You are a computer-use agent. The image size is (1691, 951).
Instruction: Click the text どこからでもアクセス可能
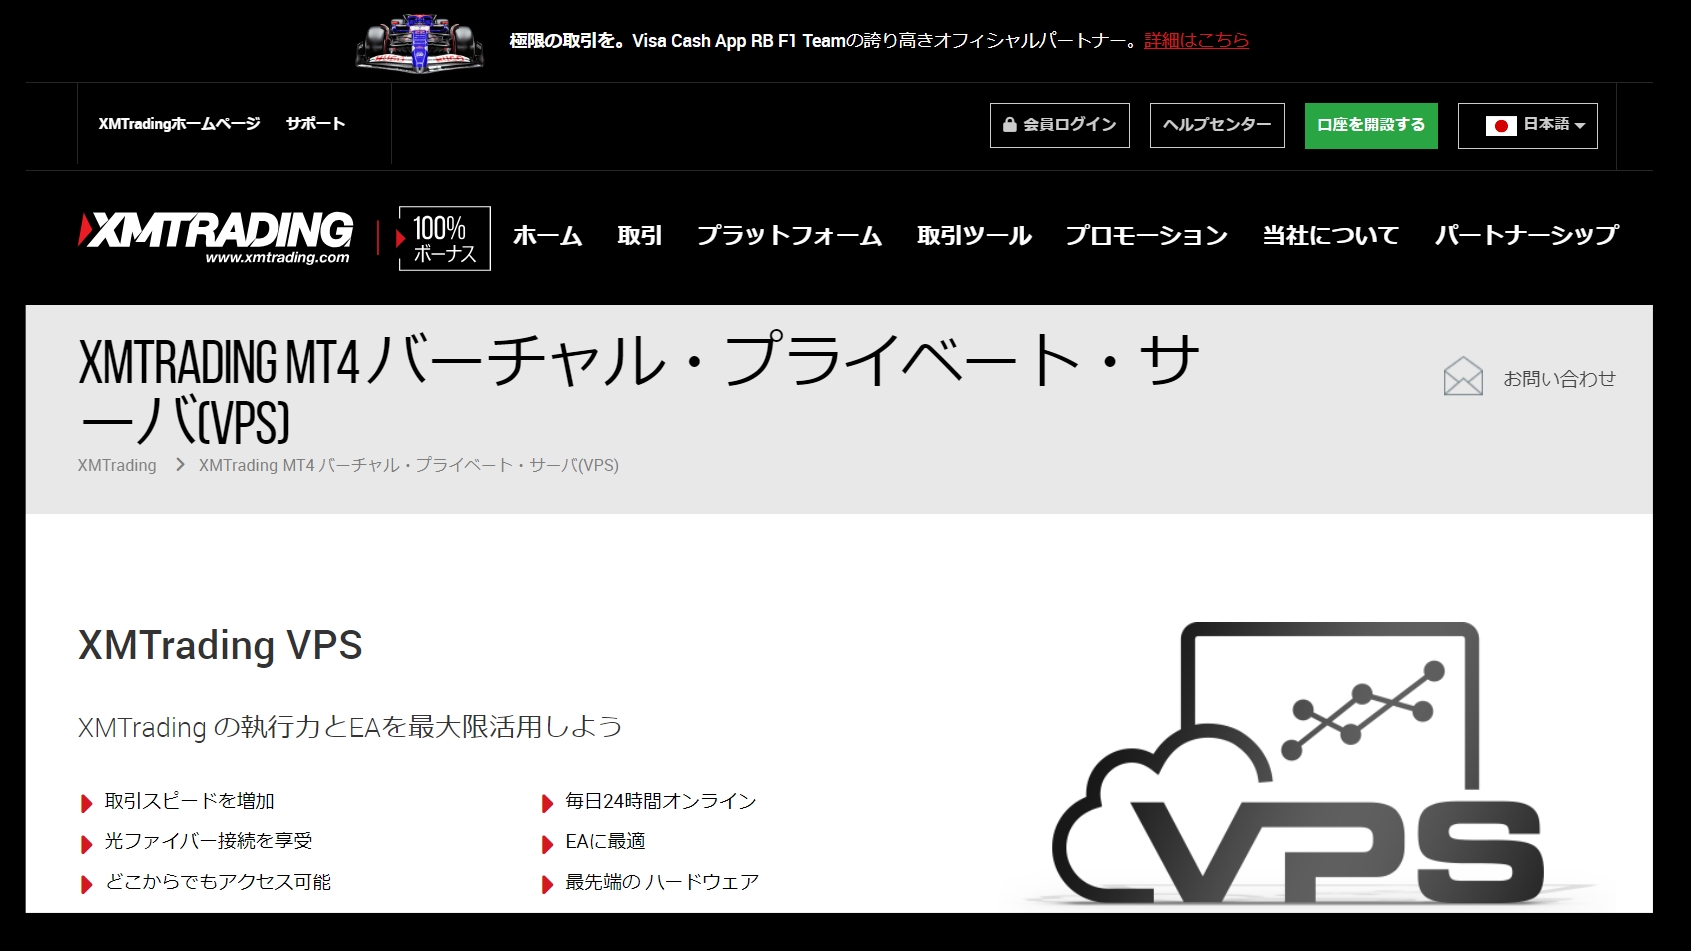(x=218, y=882)
